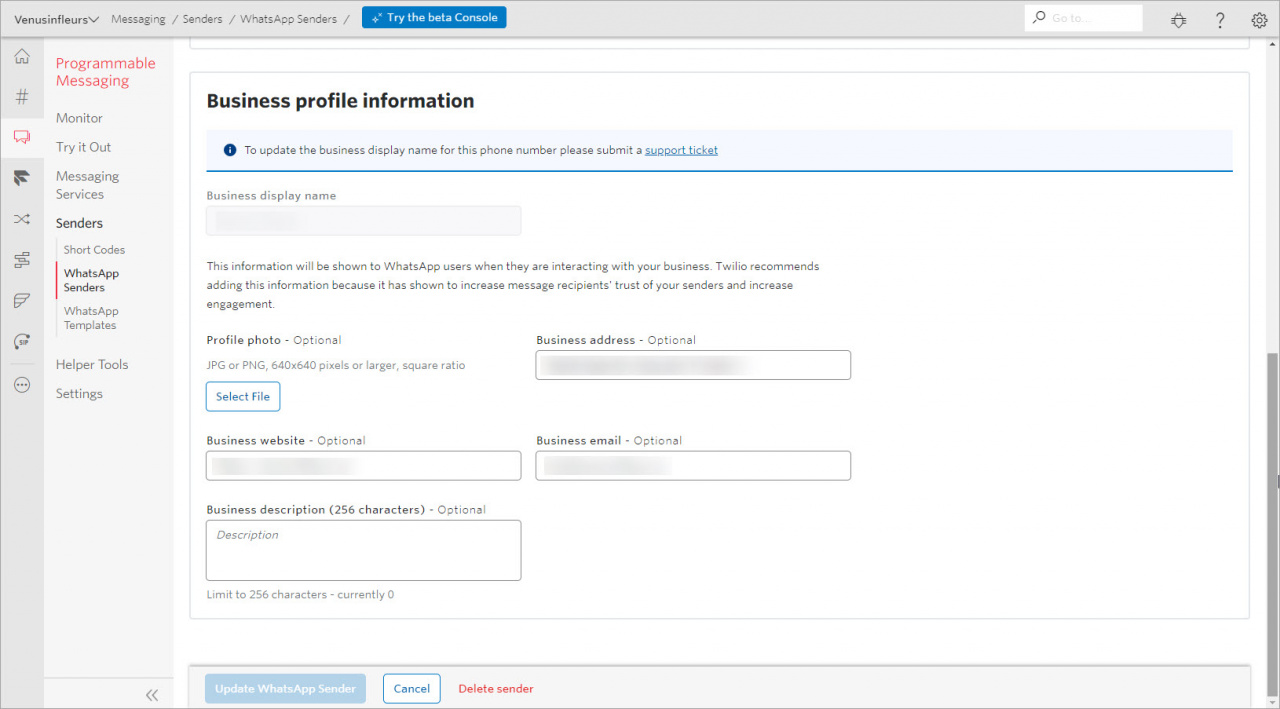
Task: Expand the Venusinfleurs account dropdown
Action: click(56, 19)
